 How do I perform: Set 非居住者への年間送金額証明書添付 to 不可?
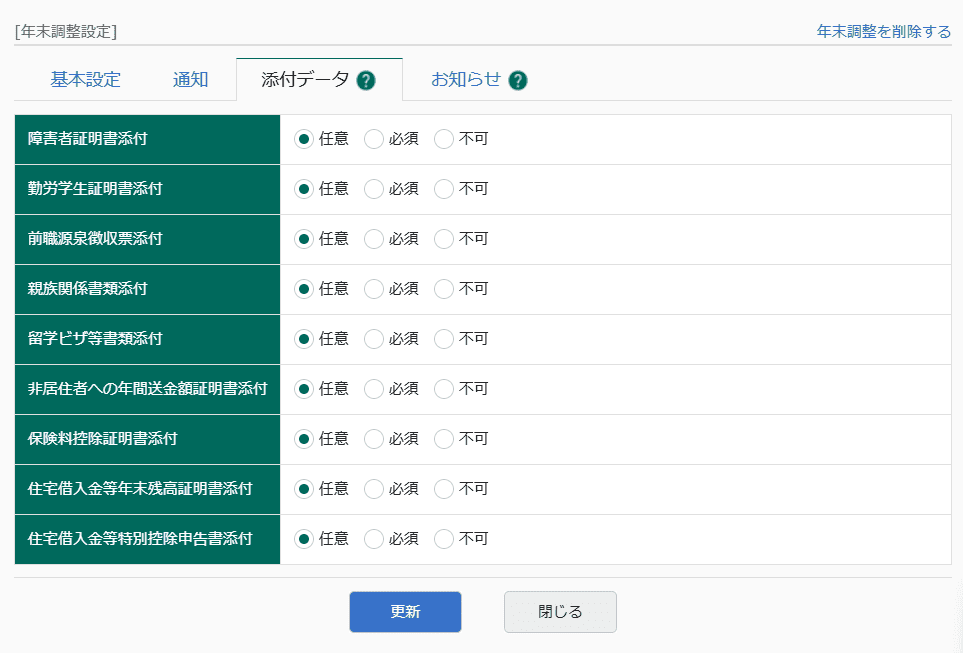443,389
